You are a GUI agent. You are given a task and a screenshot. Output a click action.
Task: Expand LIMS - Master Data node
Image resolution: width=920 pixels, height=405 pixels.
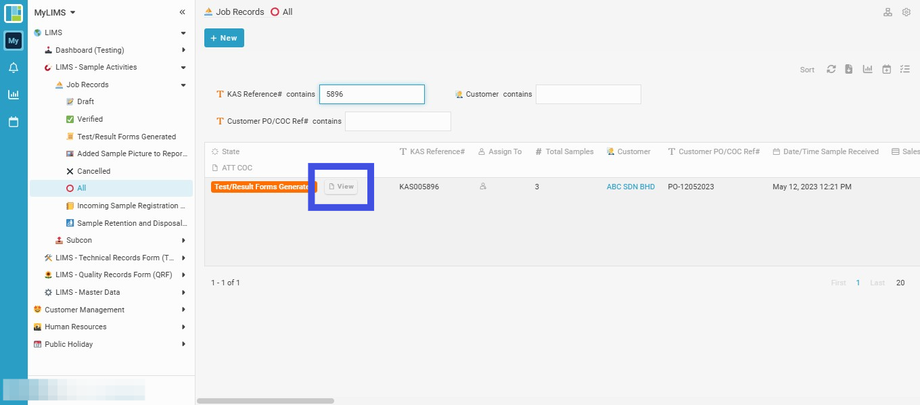pyautogui.click(x=184, y=292)
